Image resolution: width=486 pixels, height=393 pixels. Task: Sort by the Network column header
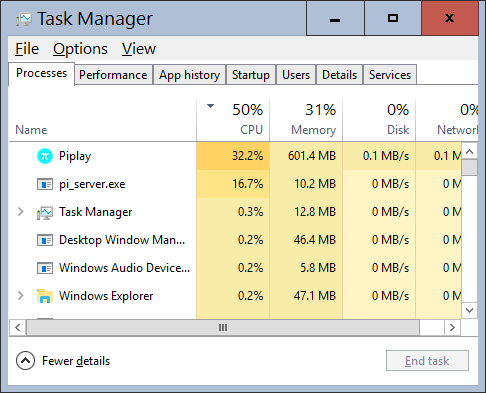447,121
